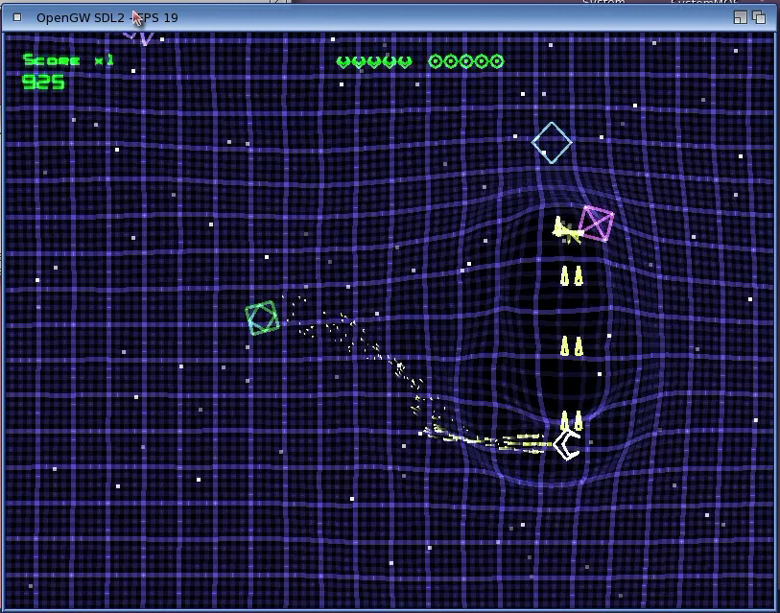
Task: Click the purple enemy at top-left edge
Action: click(x=139, y=36)
